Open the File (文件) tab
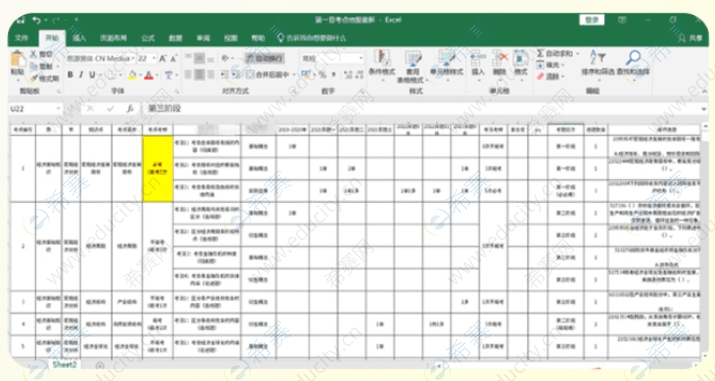715x381 pixels. 22,38
